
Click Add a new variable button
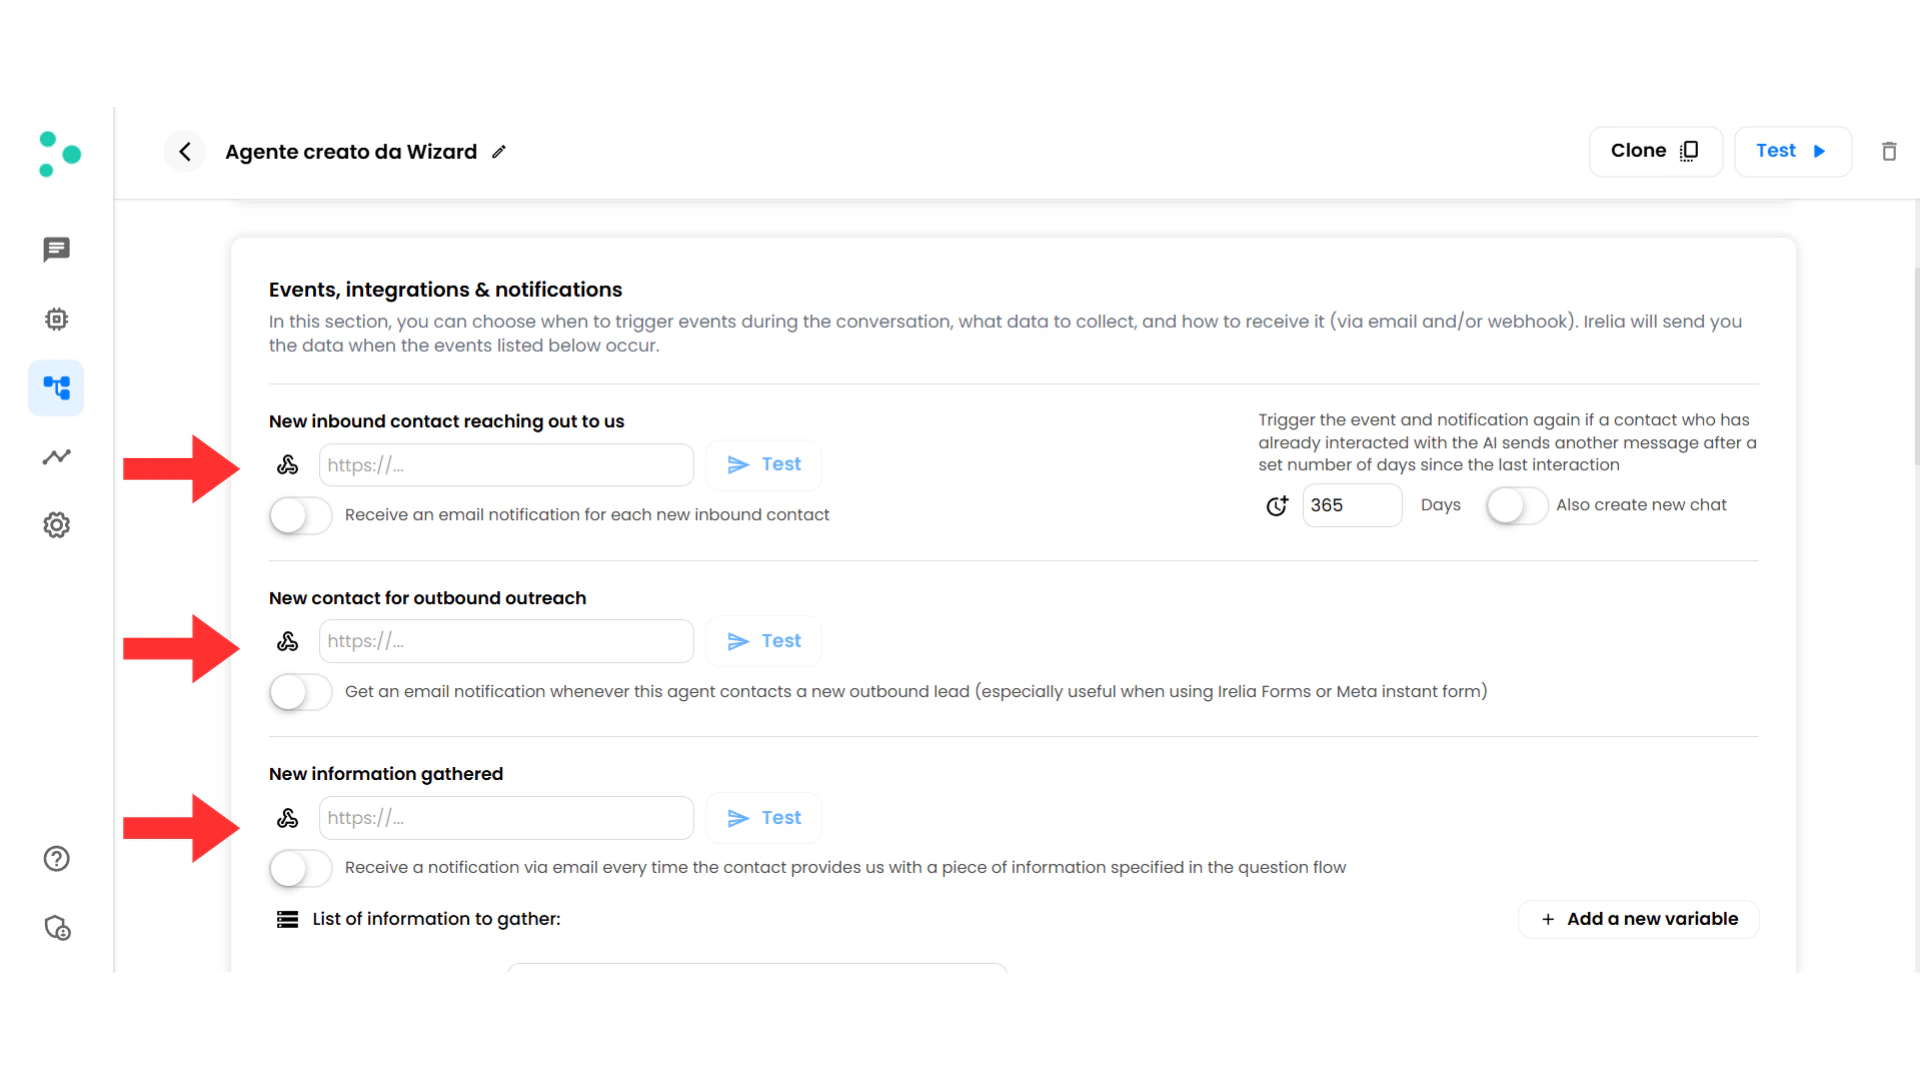tap(1638, 919)
